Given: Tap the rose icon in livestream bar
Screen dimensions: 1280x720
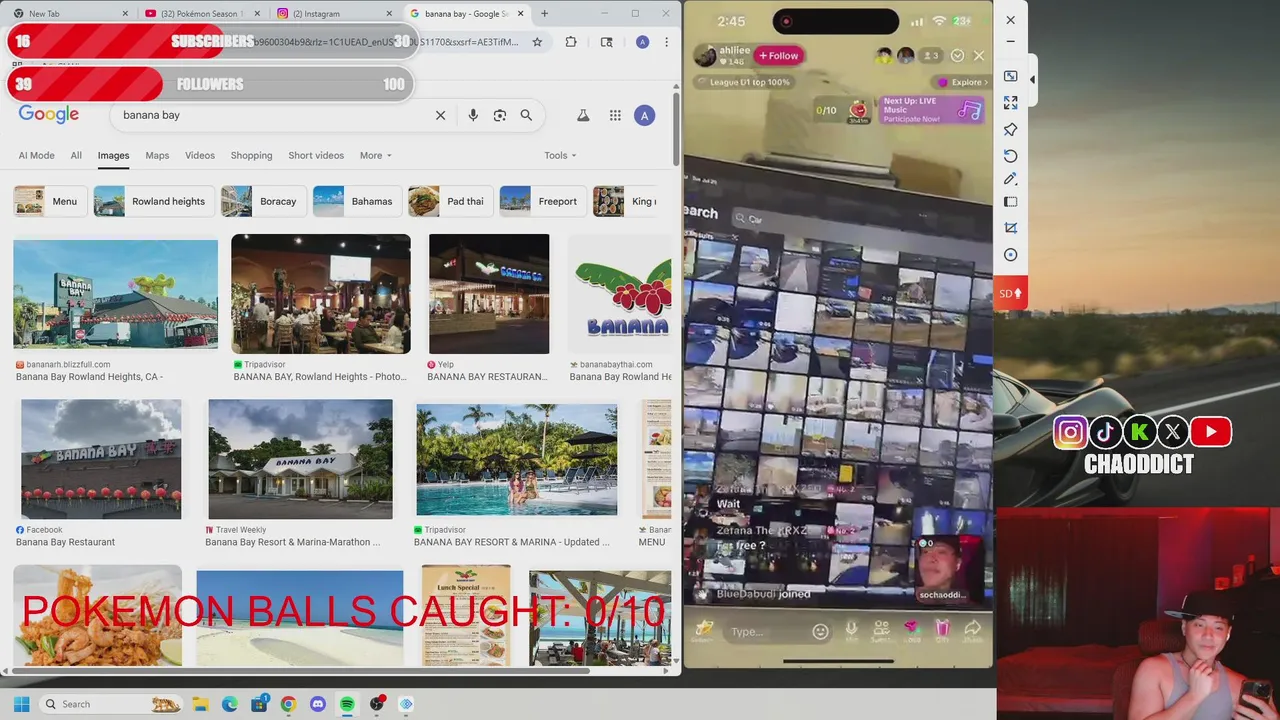Looking at the screenshot, I should coord(911,629).
